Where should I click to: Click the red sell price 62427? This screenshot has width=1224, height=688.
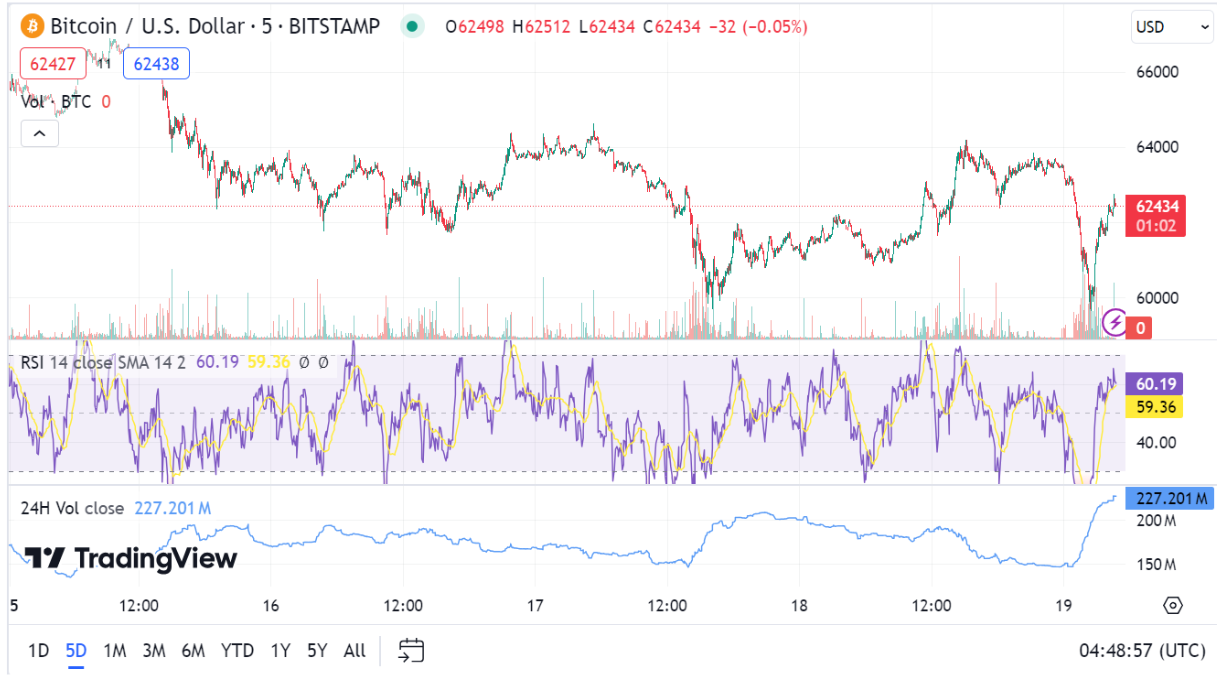53,64
